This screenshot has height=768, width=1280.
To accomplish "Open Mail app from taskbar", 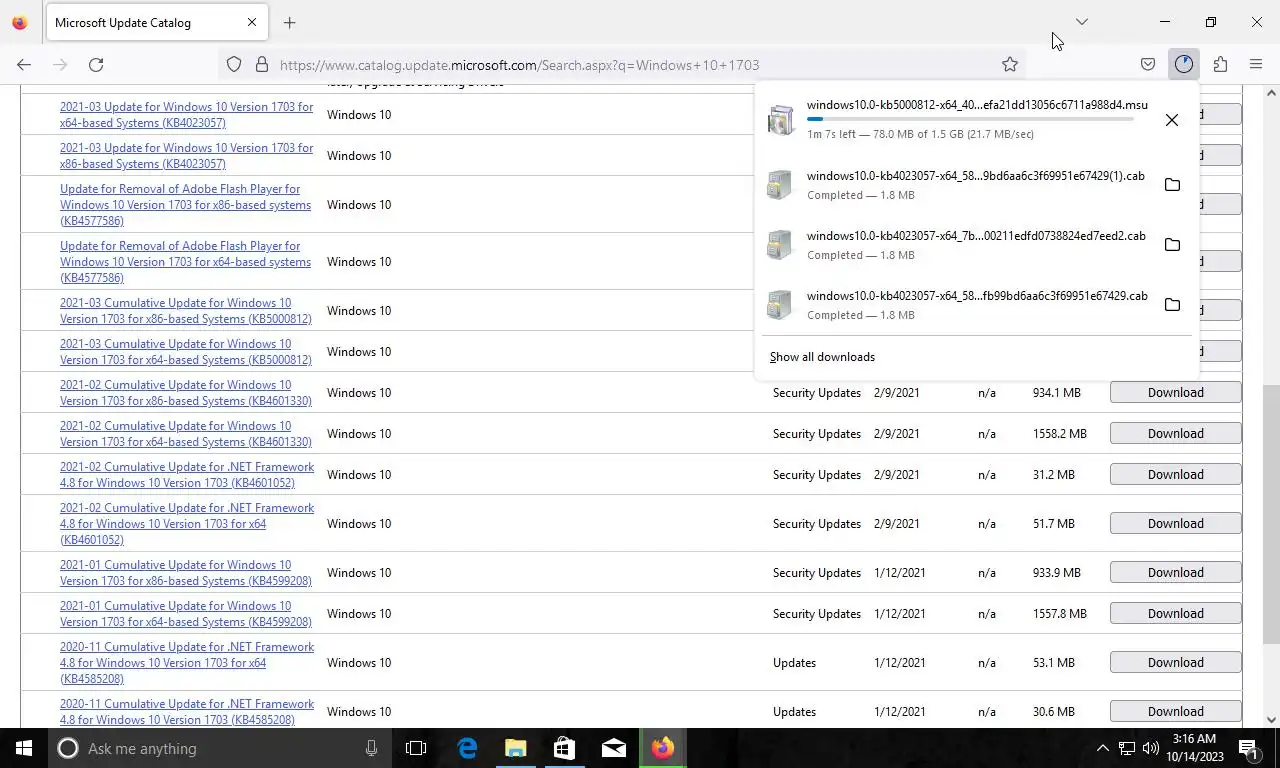I will point(614,748).
